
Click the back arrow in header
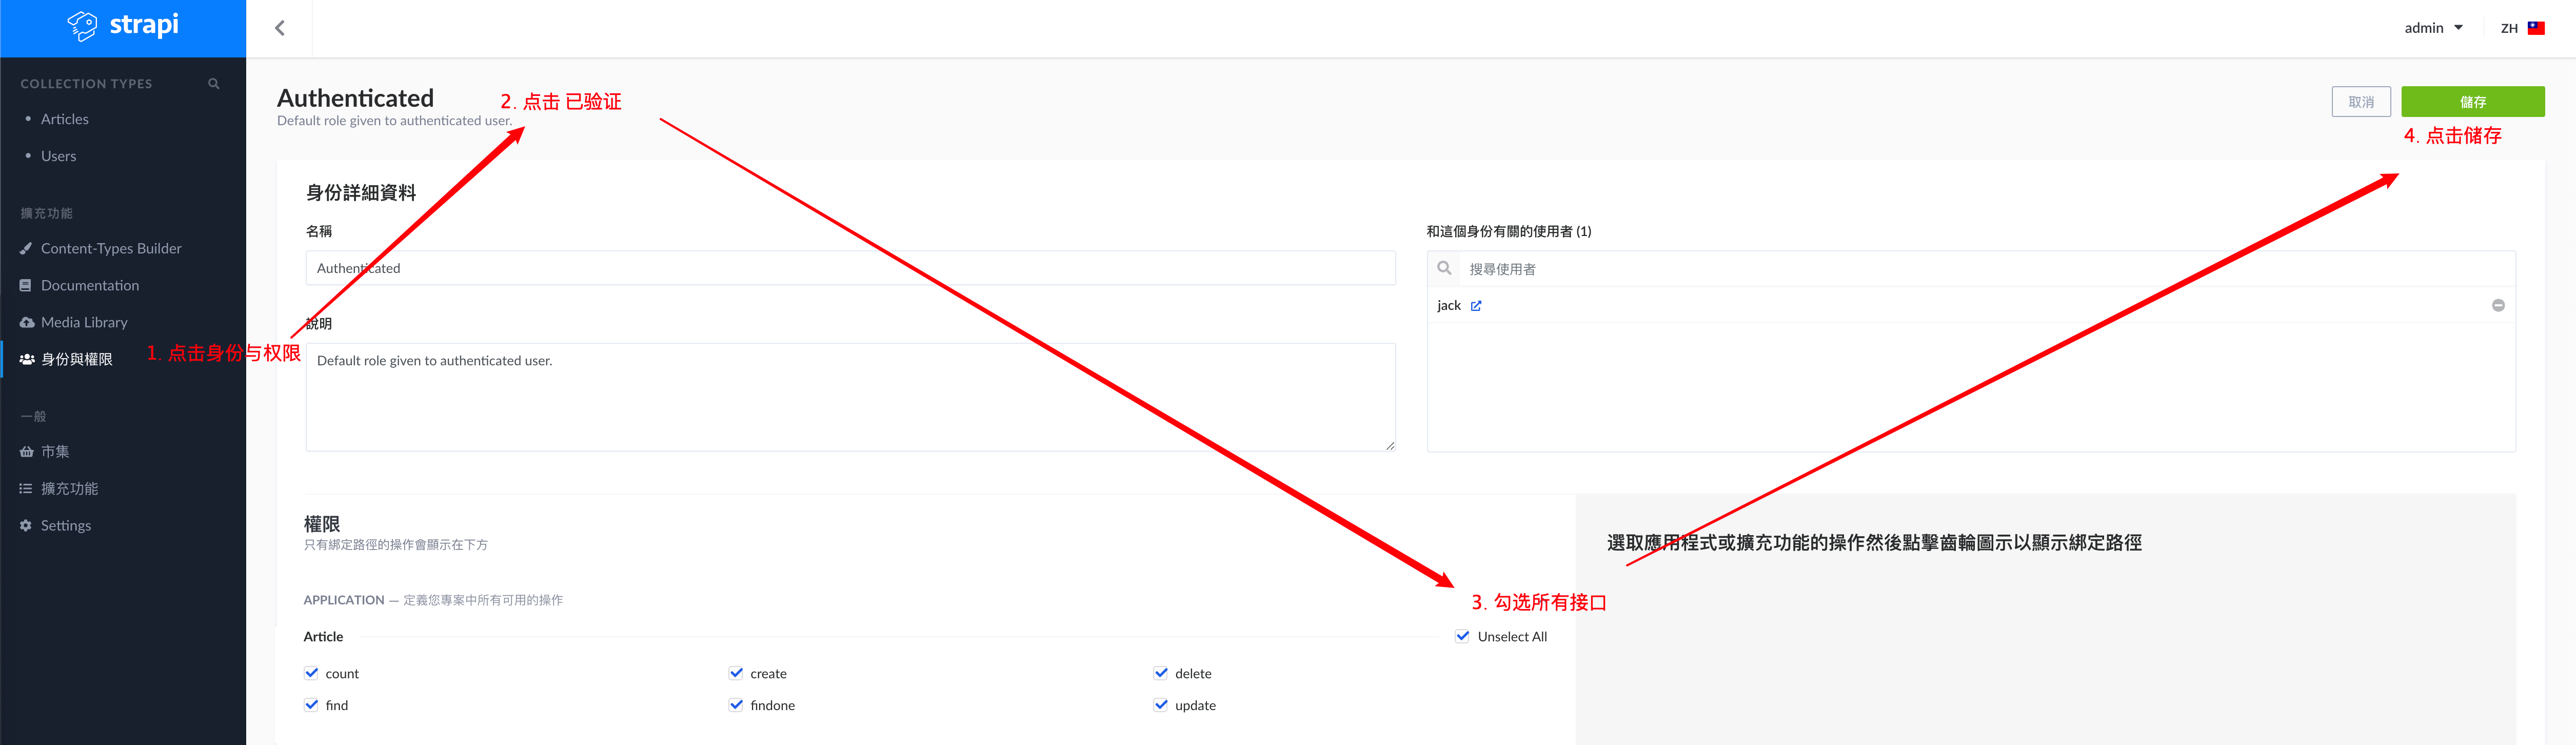coord(280,28)
